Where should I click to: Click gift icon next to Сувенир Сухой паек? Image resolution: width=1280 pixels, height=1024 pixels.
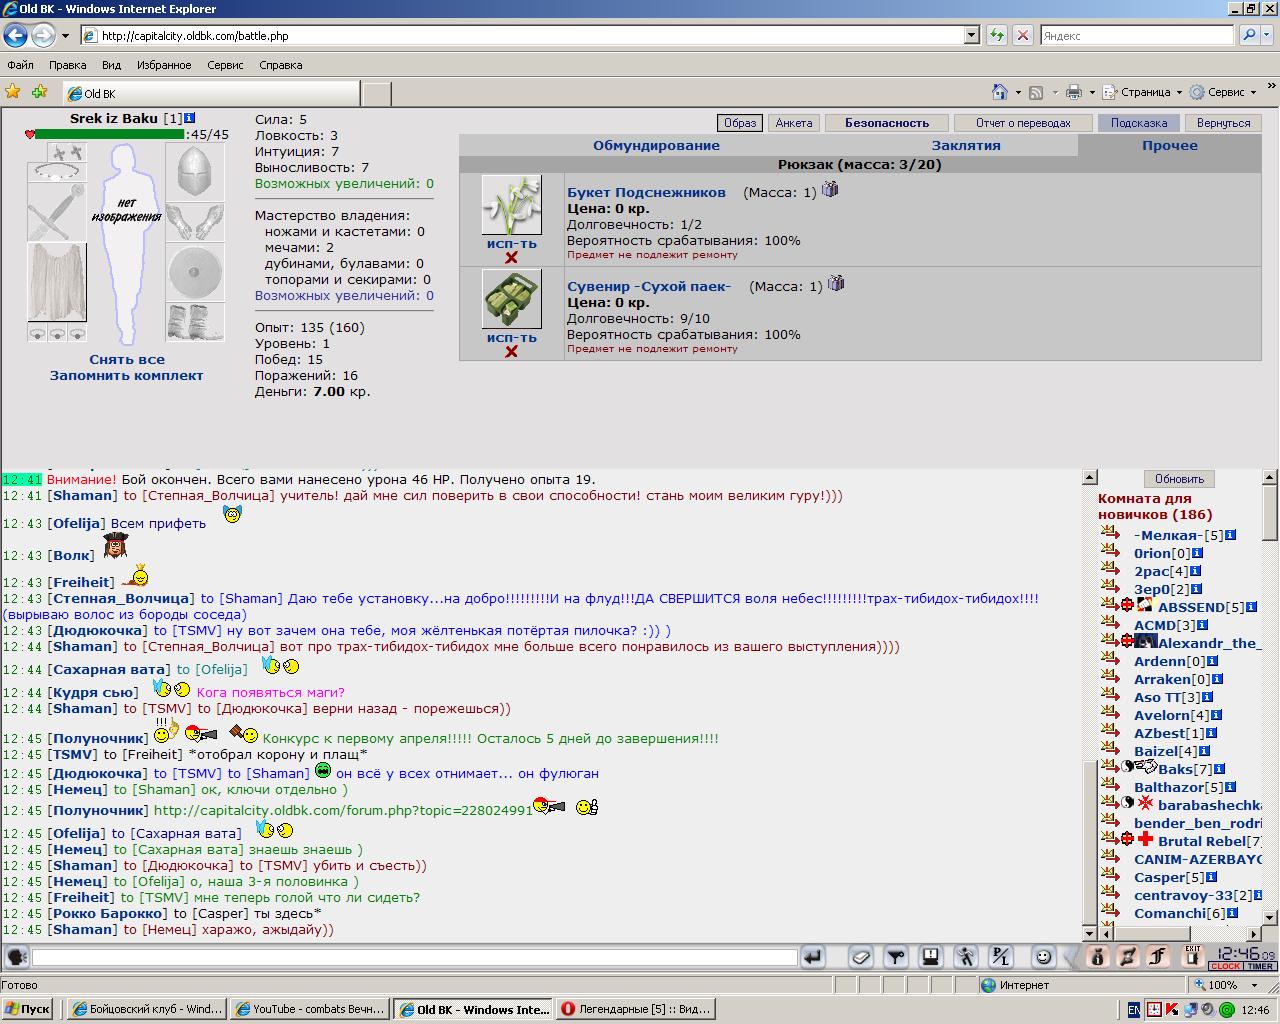pyautogui.click(x=835, y=283)
